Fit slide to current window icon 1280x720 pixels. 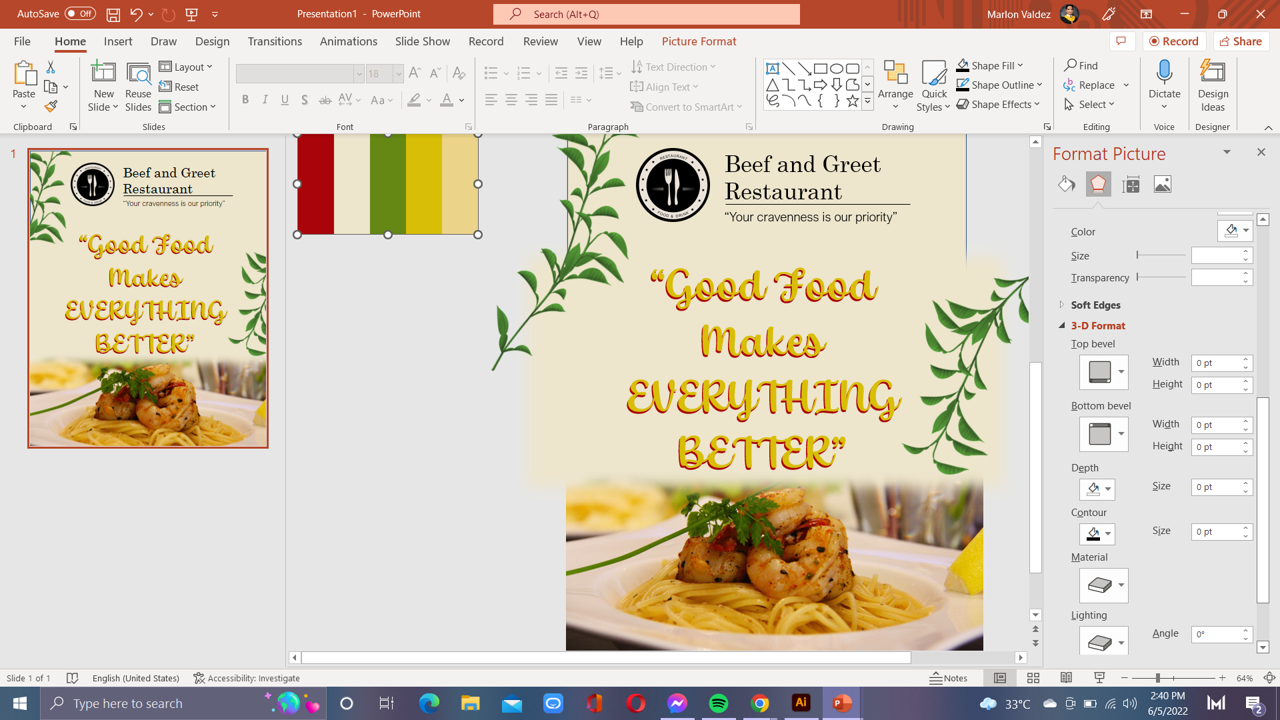[1269, 678]
